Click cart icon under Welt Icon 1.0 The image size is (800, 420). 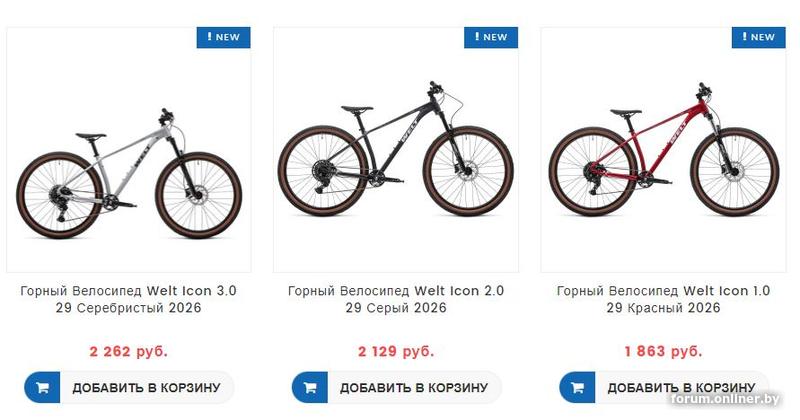tap(577, 387)
